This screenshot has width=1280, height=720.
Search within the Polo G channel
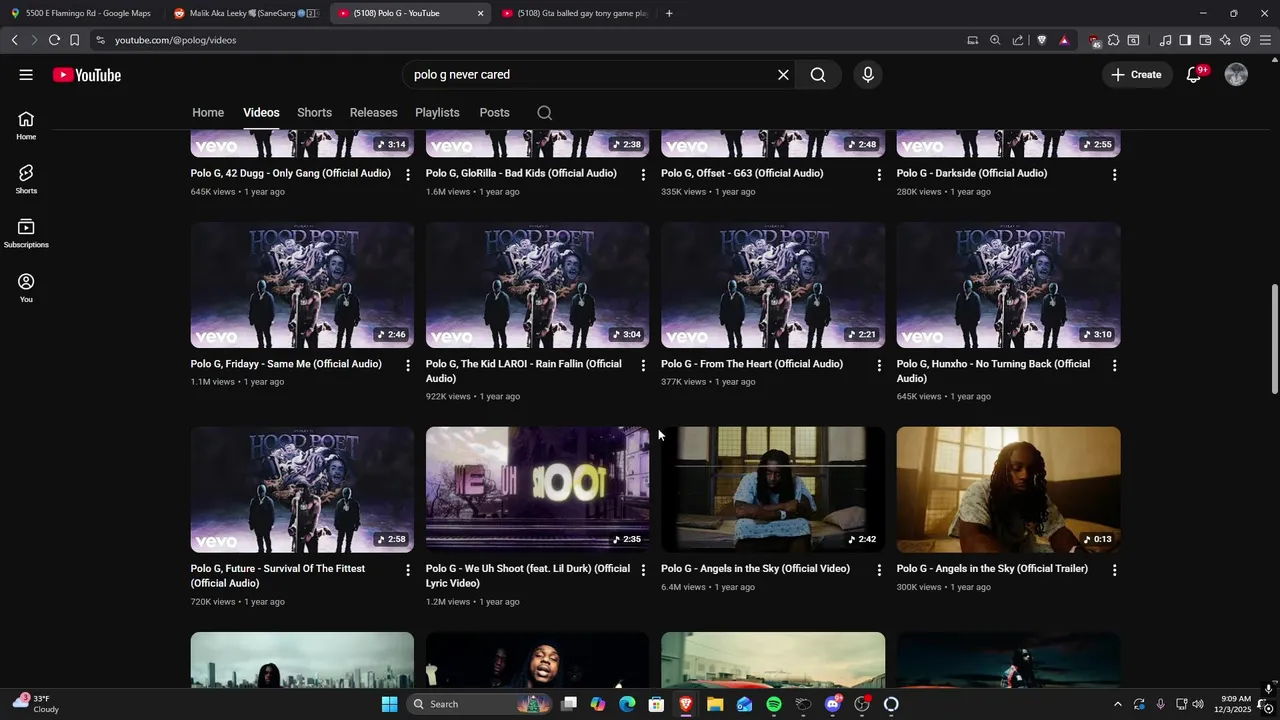(x=544, y=113)
